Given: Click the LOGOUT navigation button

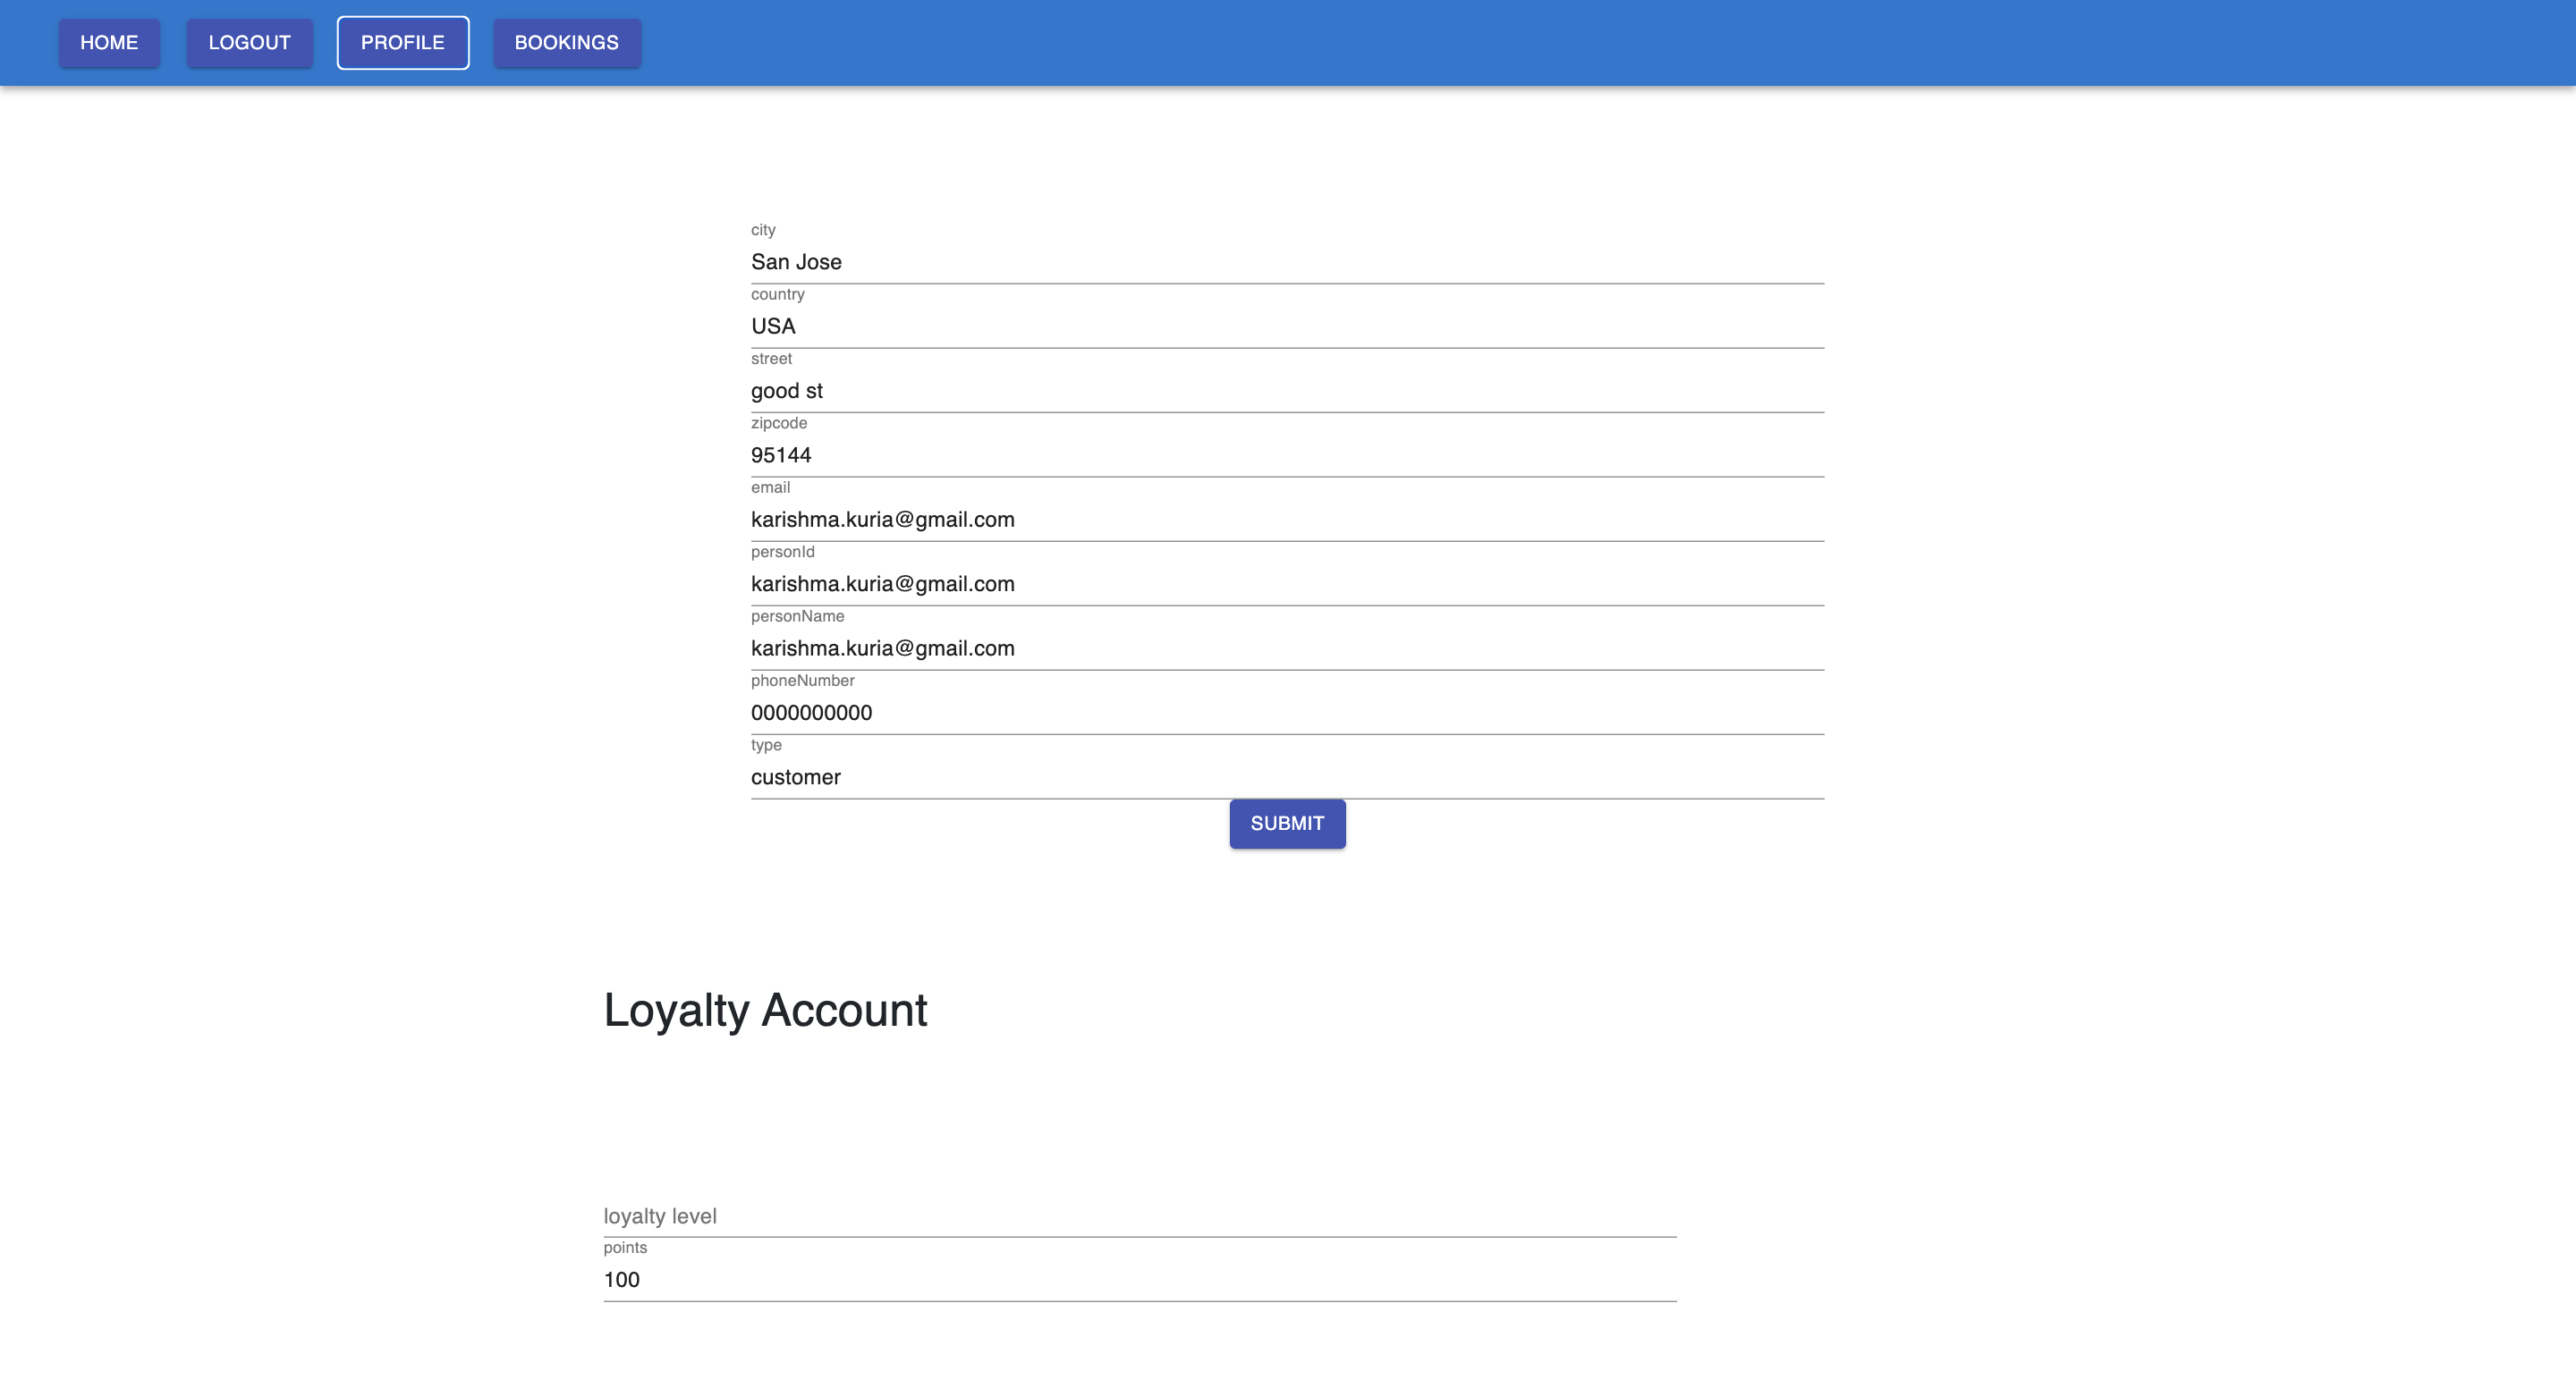Looking at the screenshot, I should [x=249, y=42].
